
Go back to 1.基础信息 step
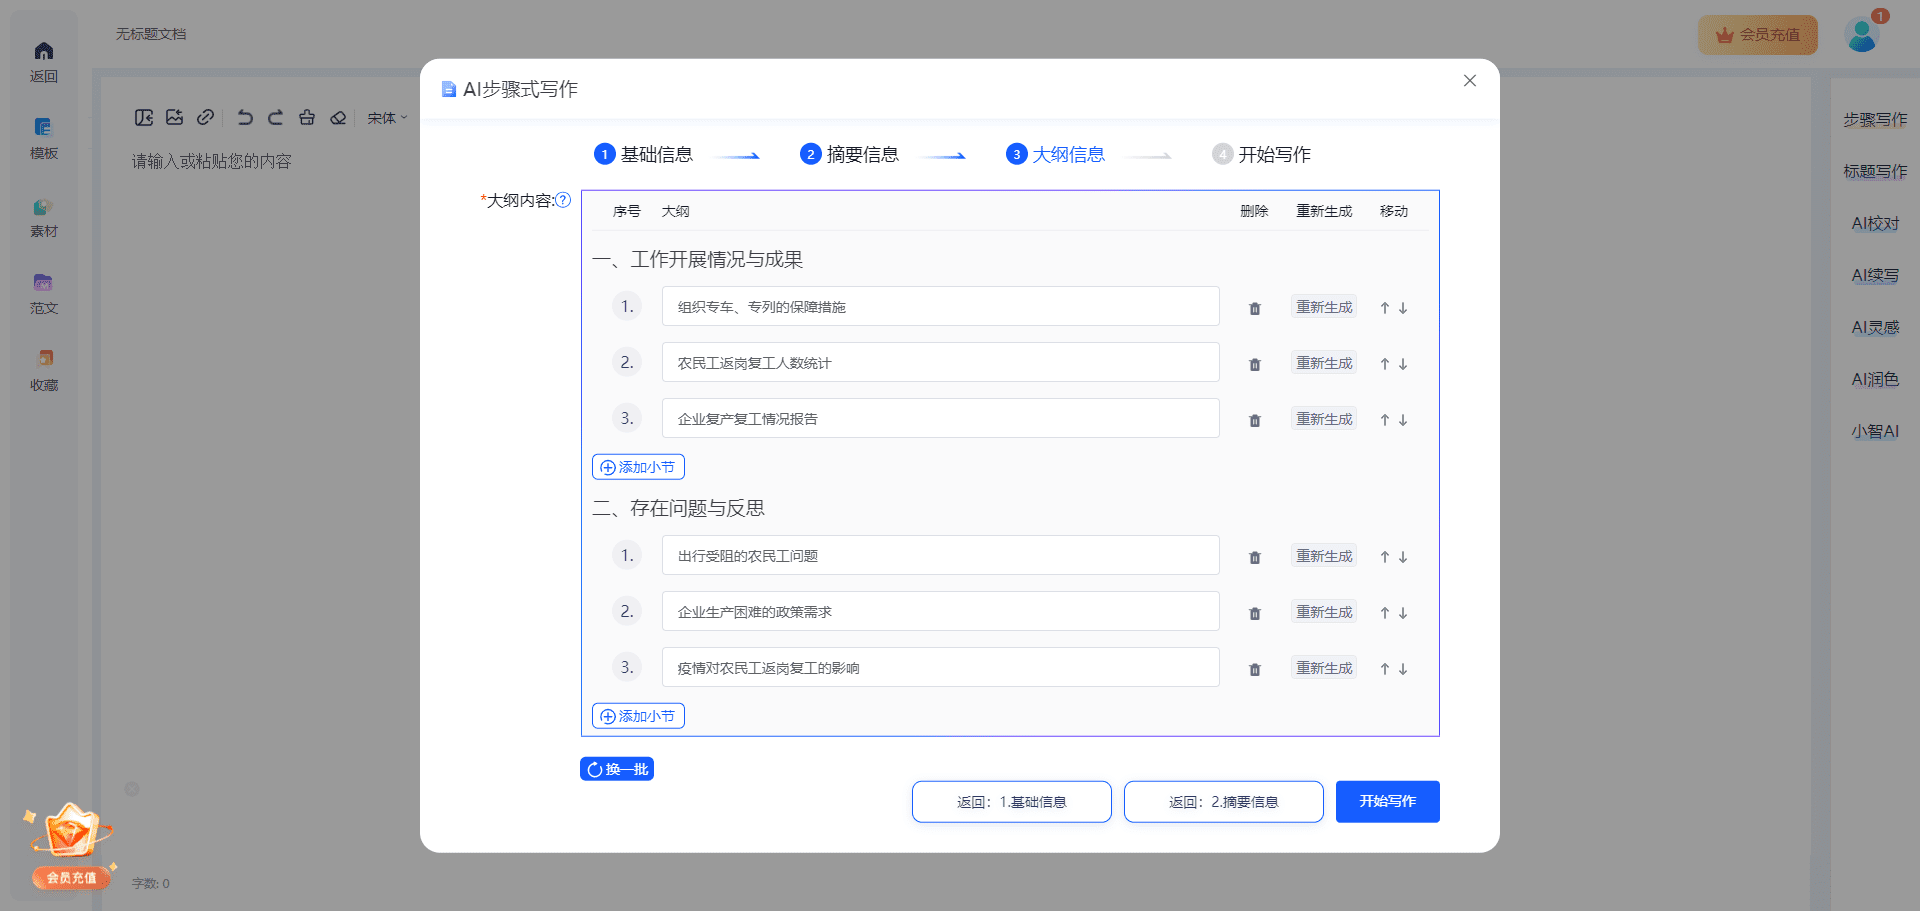(x=1011, y=802)
